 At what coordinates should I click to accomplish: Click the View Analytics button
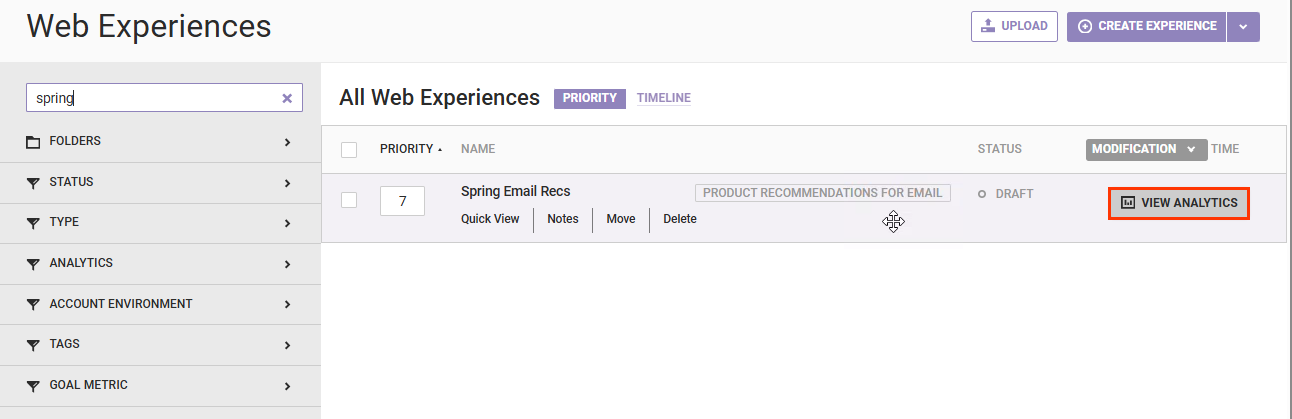(1179, 203)
